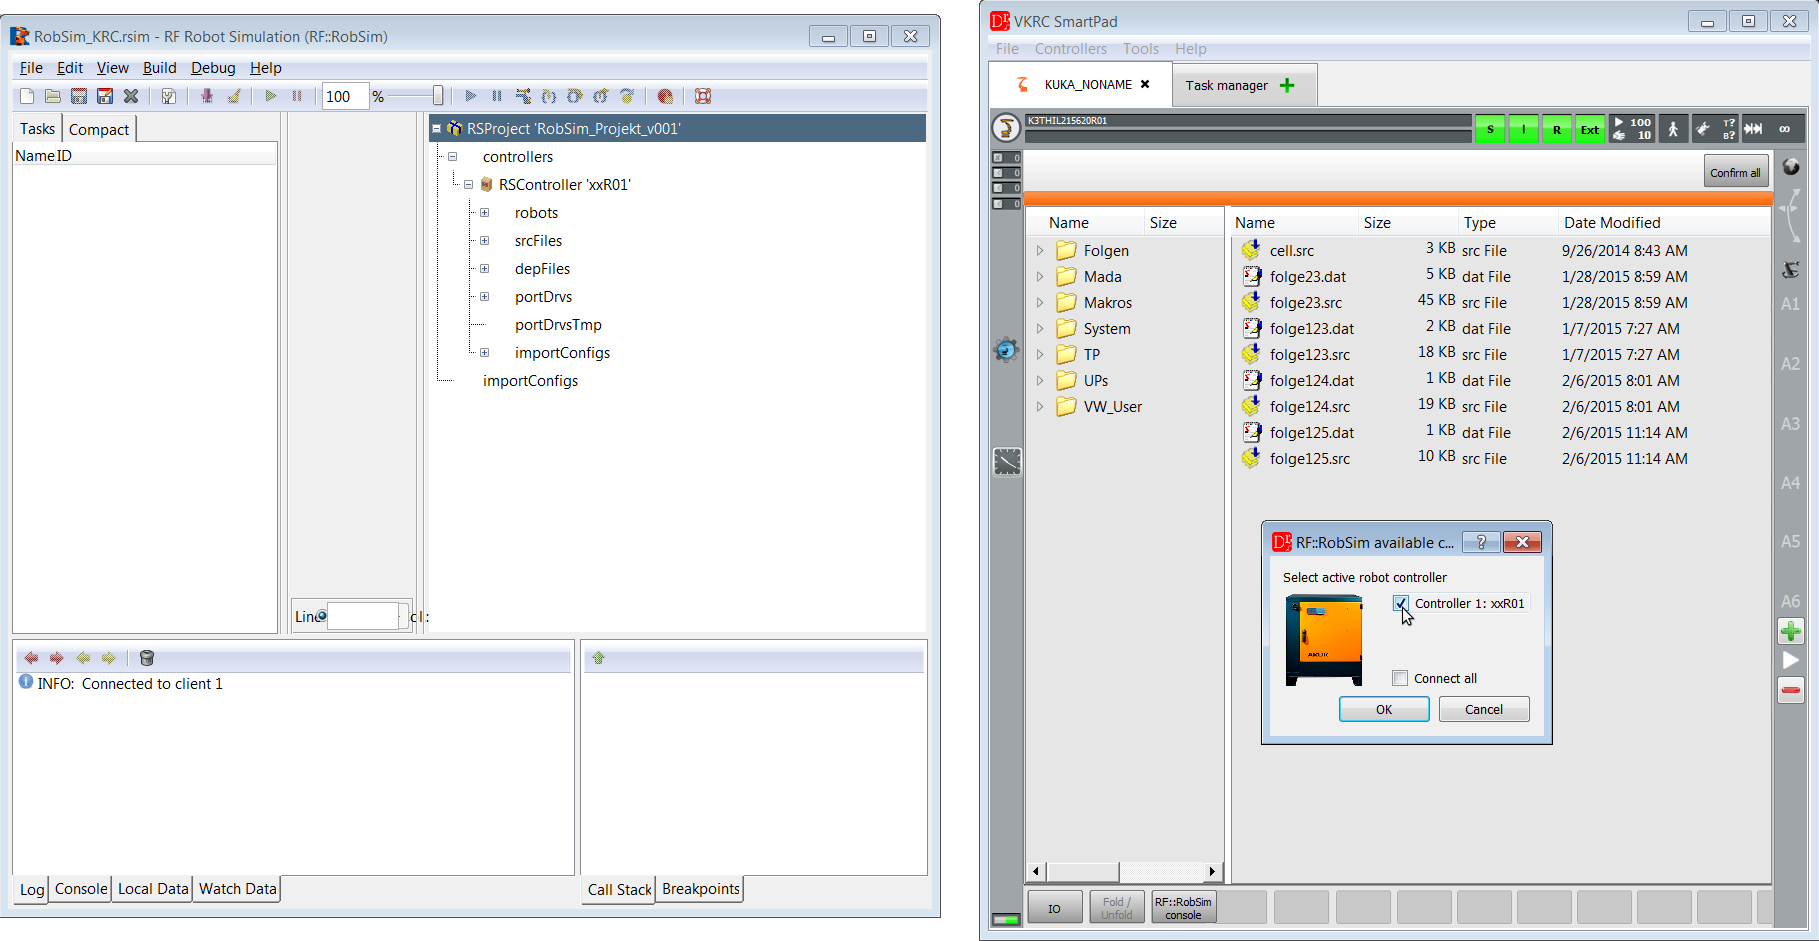Collapse the controllers tree node

point(453,157)
